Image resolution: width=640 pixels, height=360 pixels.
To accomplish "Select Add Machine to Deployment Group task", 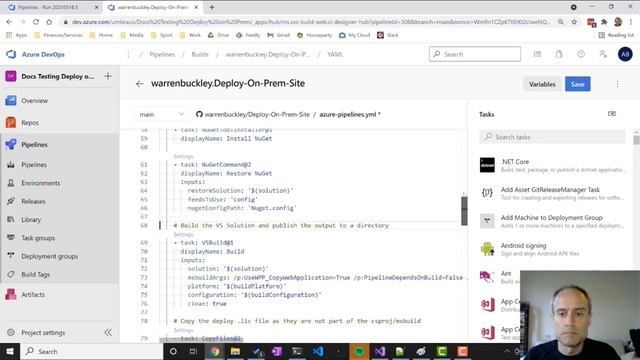I will tap(552, 221).
